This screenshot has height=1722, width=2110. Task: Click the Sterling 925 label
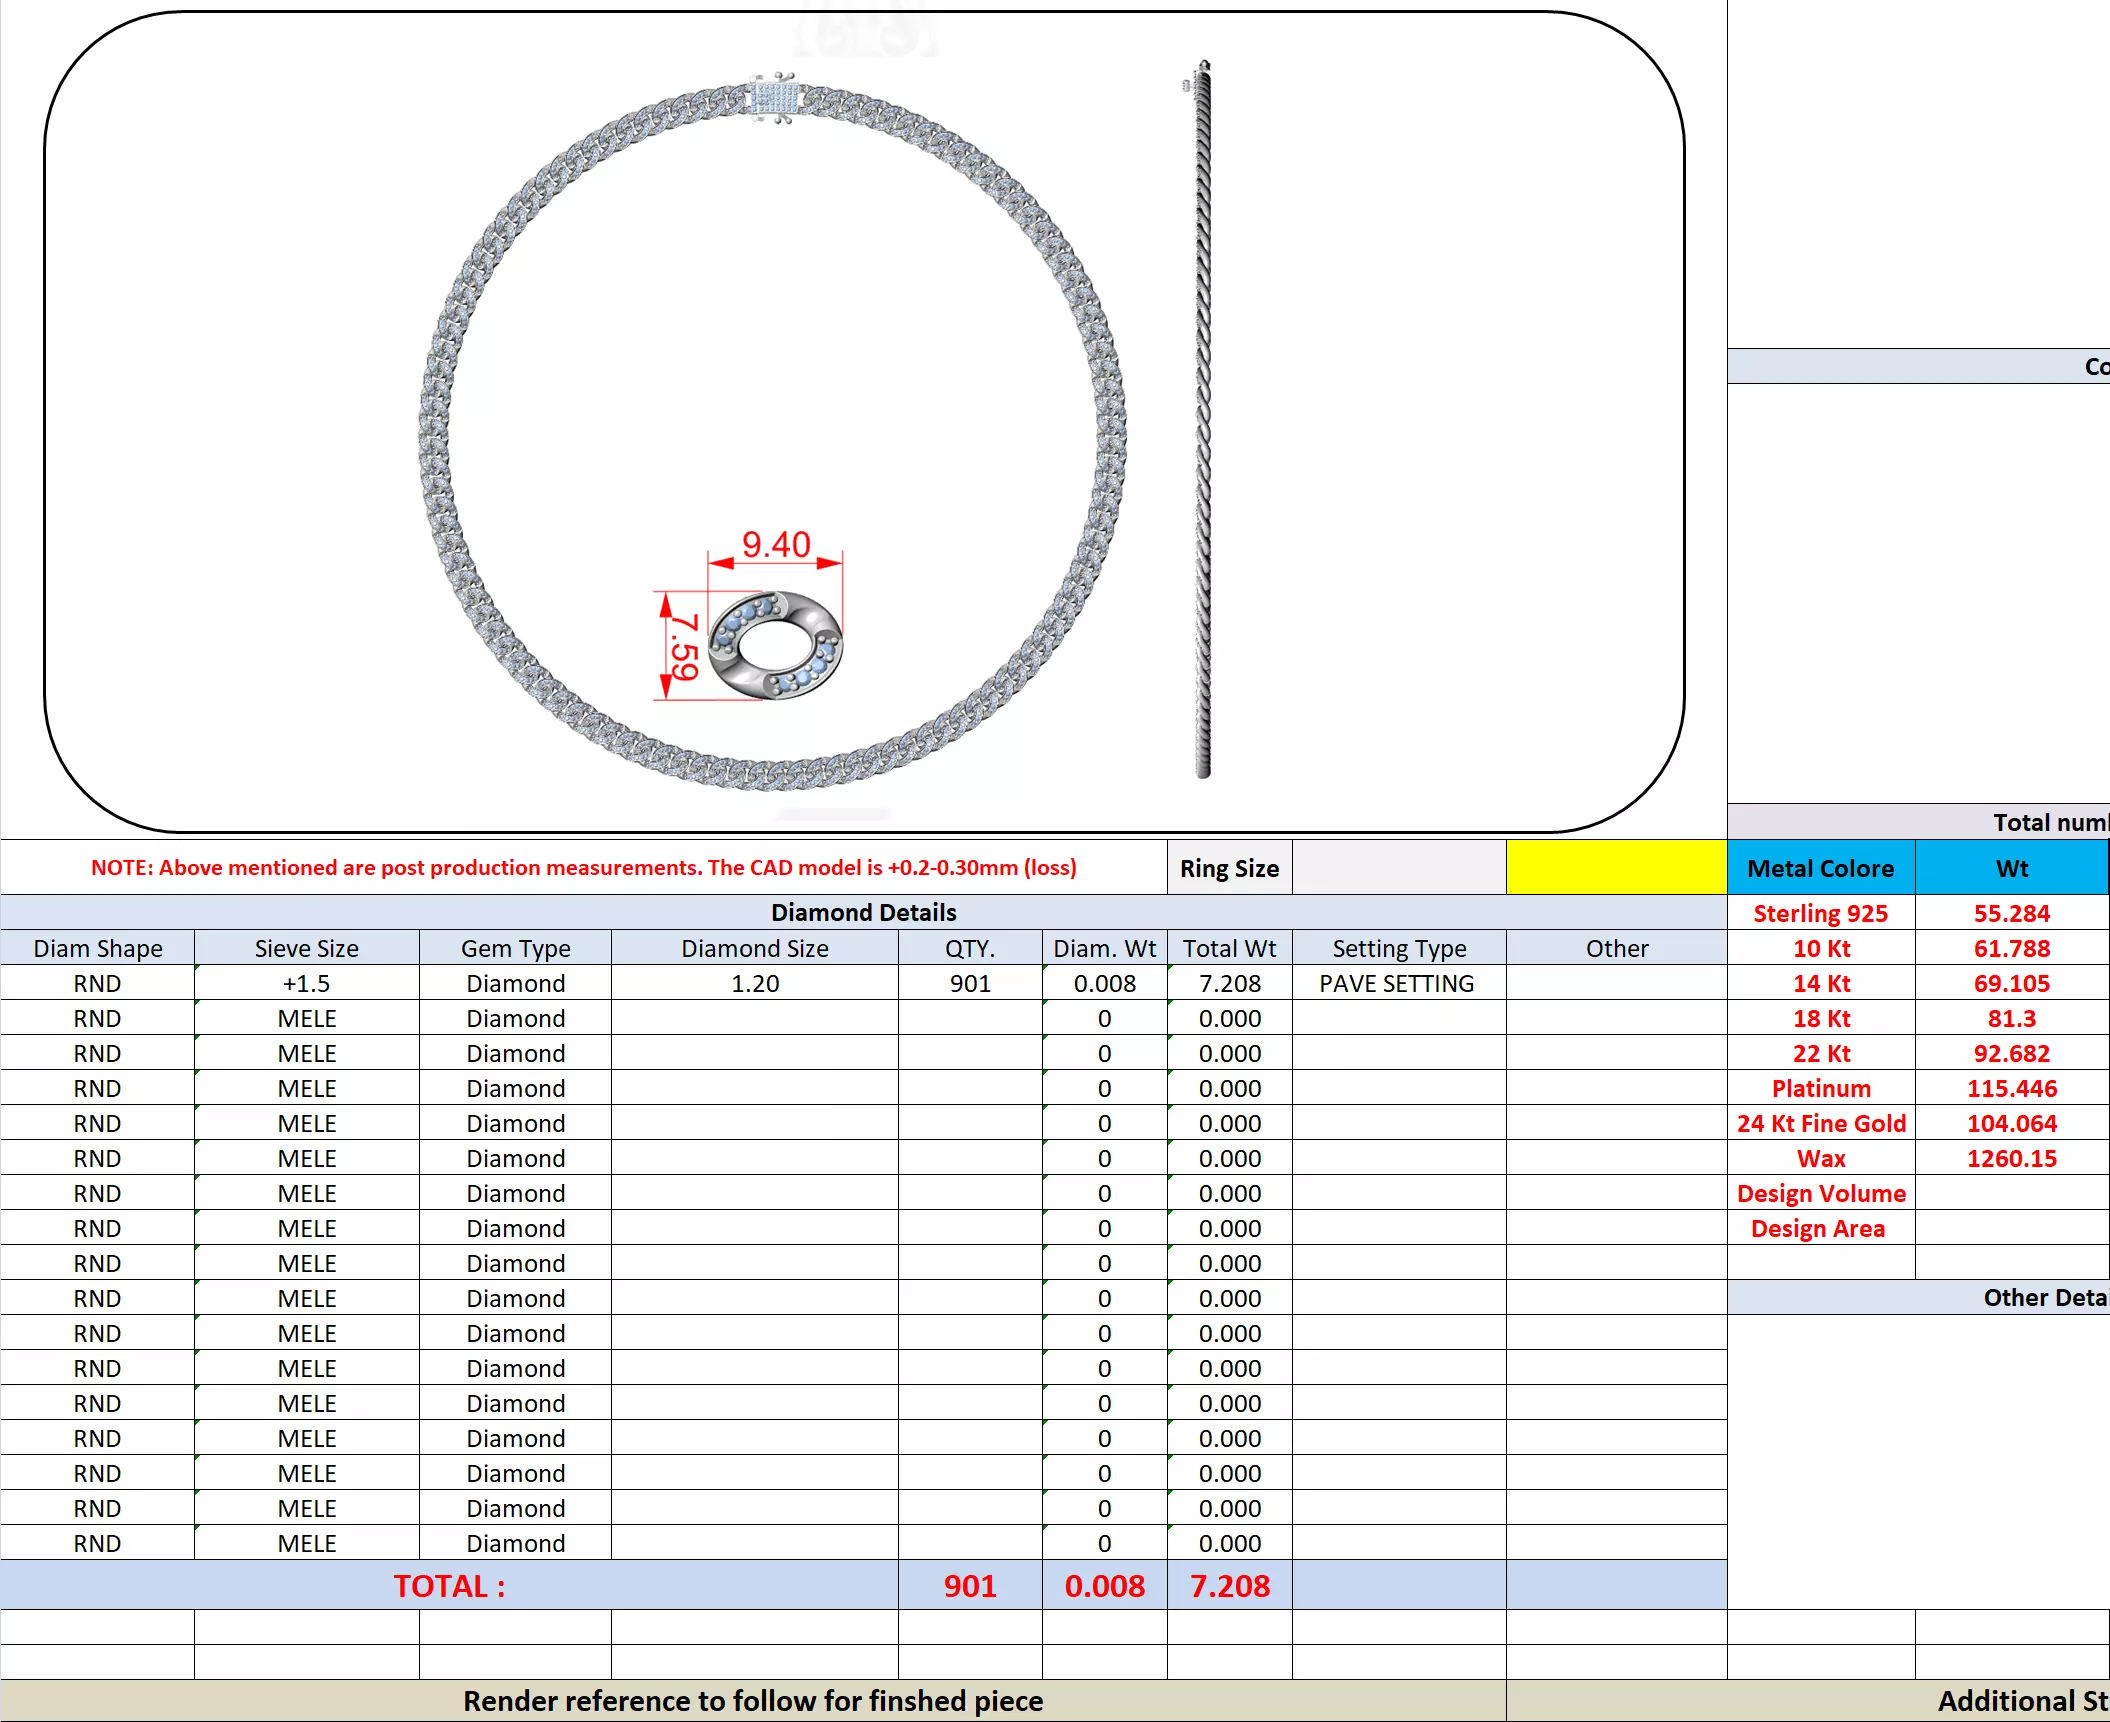pos(1820,913)
